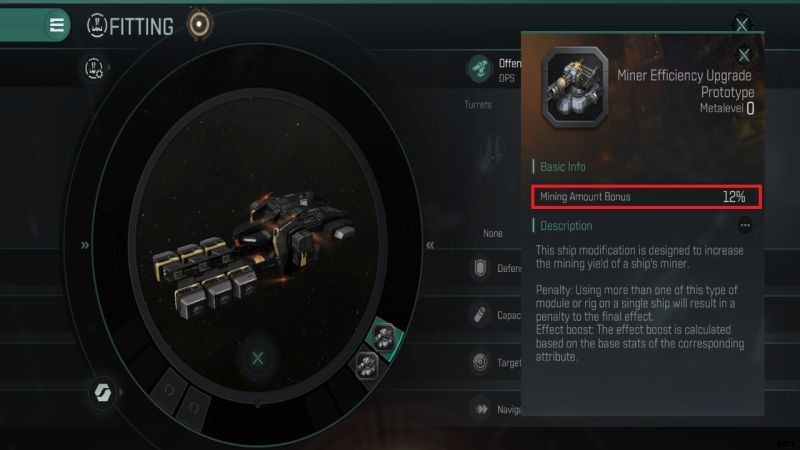Click the Fitting ship emblem icon
Viewport: 800px width, 450px height.
[97, 25]
